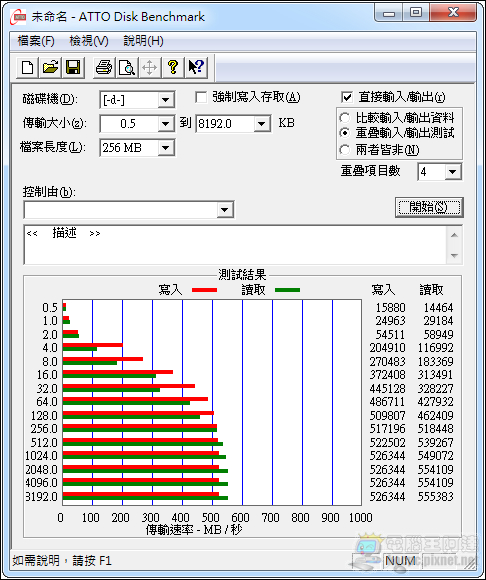The image size is (486, 580).
Task: Click description box scroll up arrow
Action: (x=455, y=235)
